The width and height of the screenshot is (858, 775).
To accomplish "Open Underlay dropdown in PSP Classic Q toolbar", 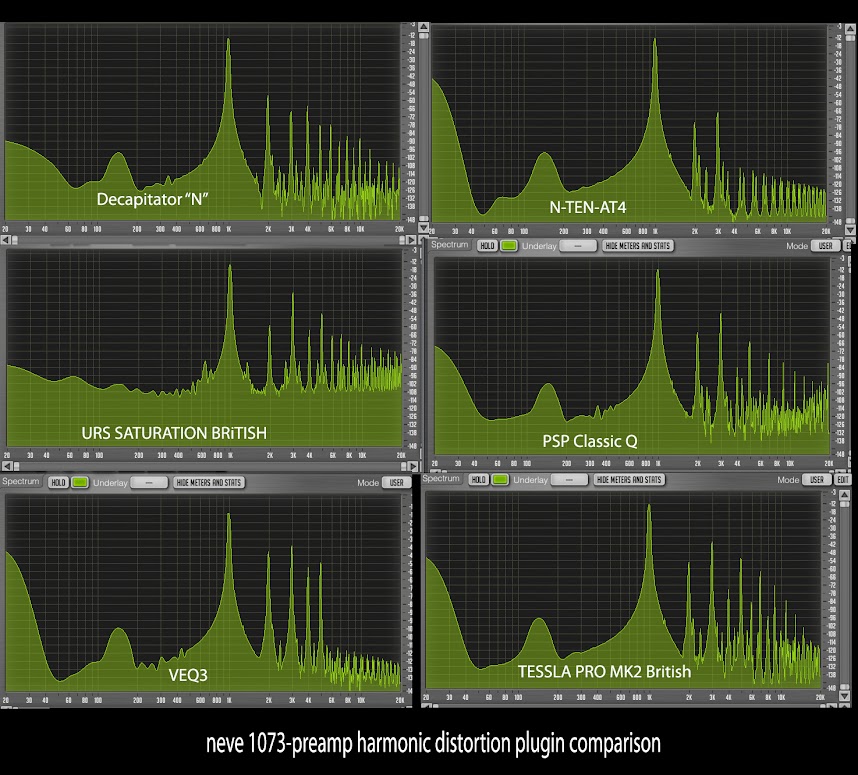I will point(578,246).
